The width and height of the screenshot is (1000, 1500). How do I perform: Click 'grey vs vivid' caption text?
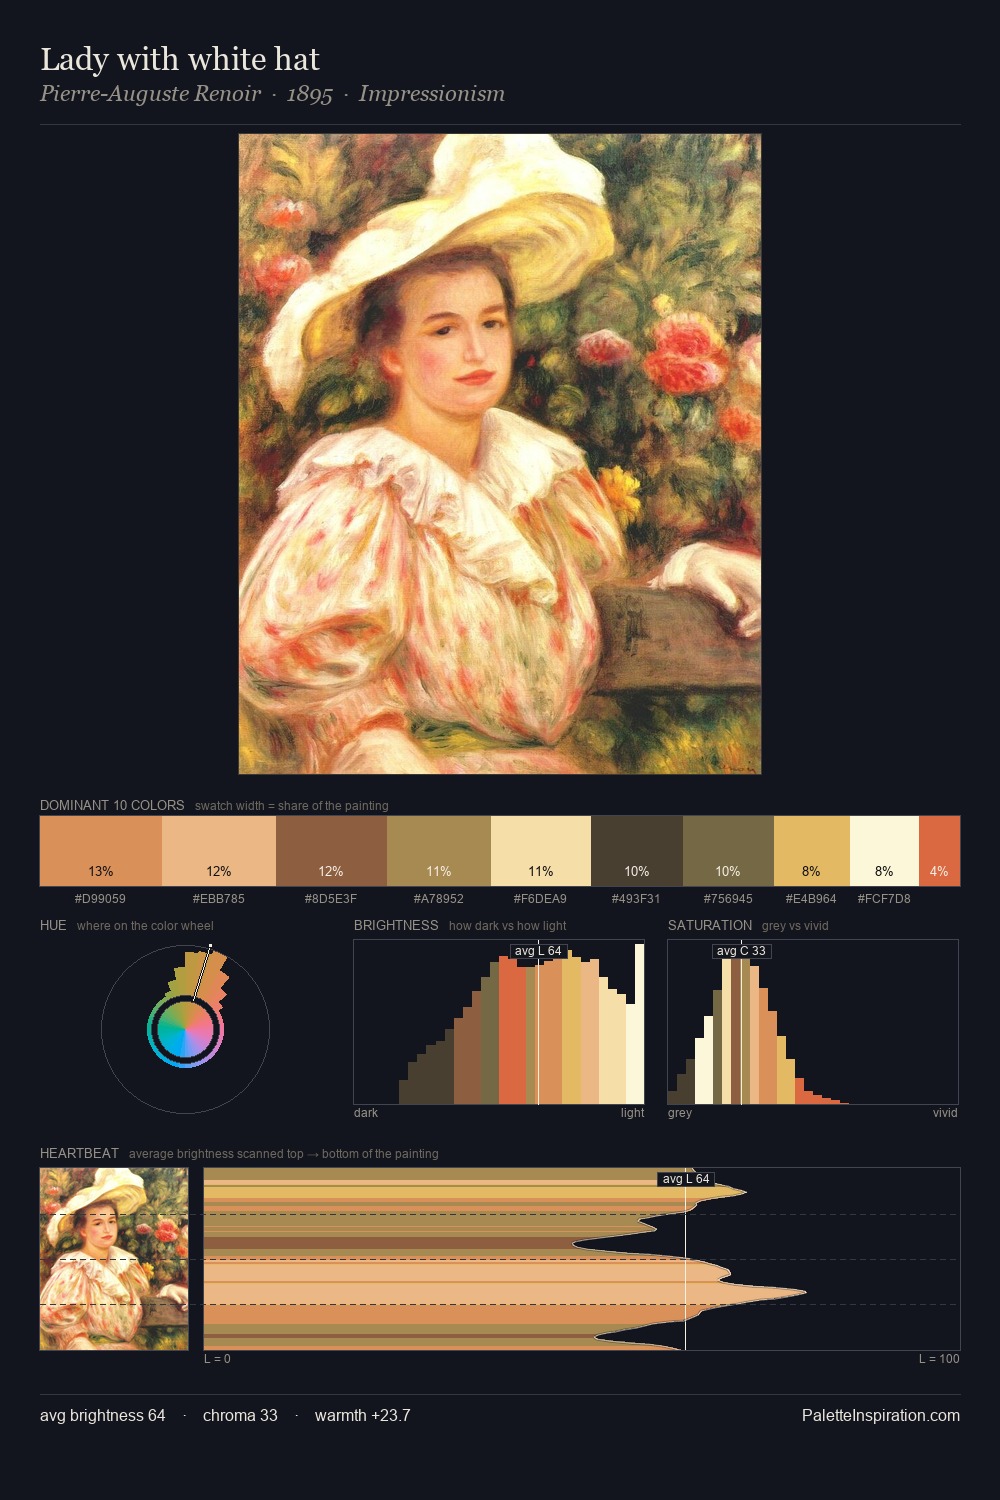pyautogui.click(x=795, y=926)
